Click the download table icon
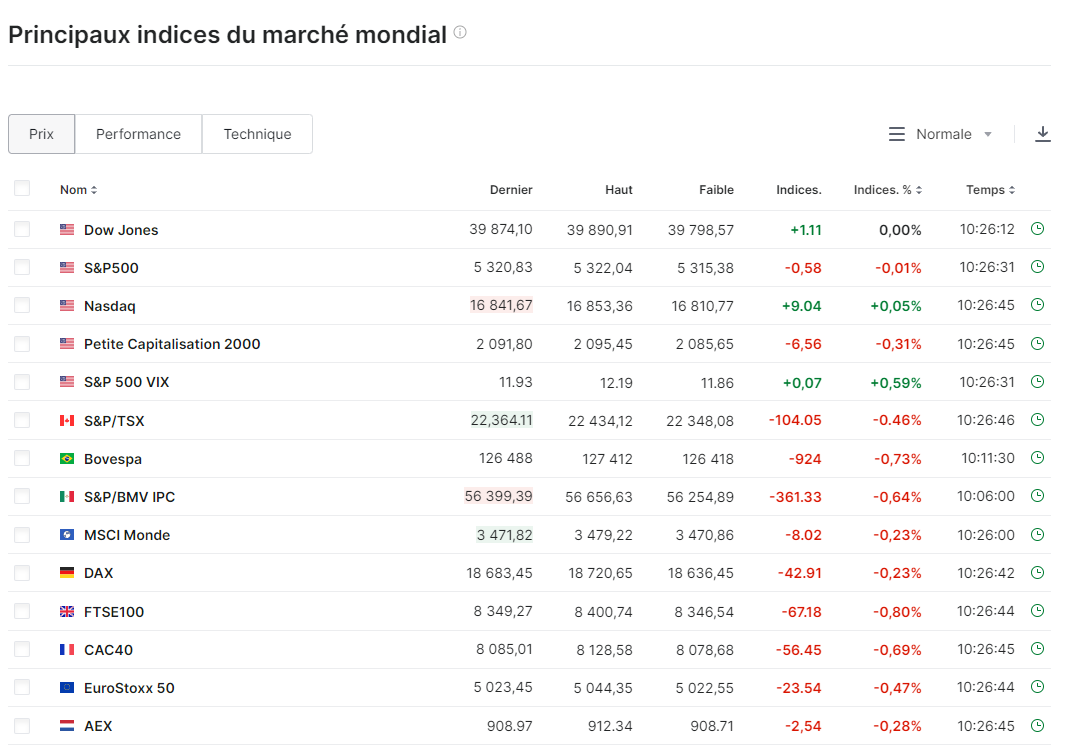The image size is (1066, 745). point(1043,134)
